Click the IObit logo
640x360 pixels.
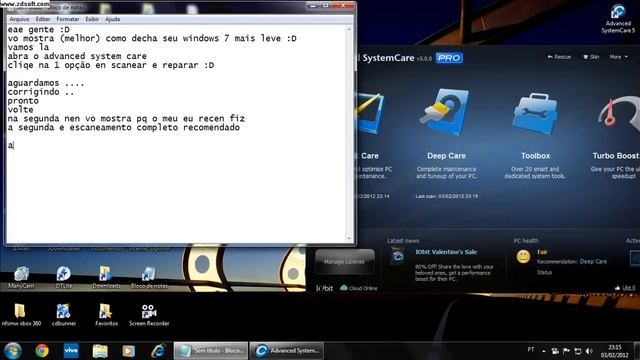324,288
